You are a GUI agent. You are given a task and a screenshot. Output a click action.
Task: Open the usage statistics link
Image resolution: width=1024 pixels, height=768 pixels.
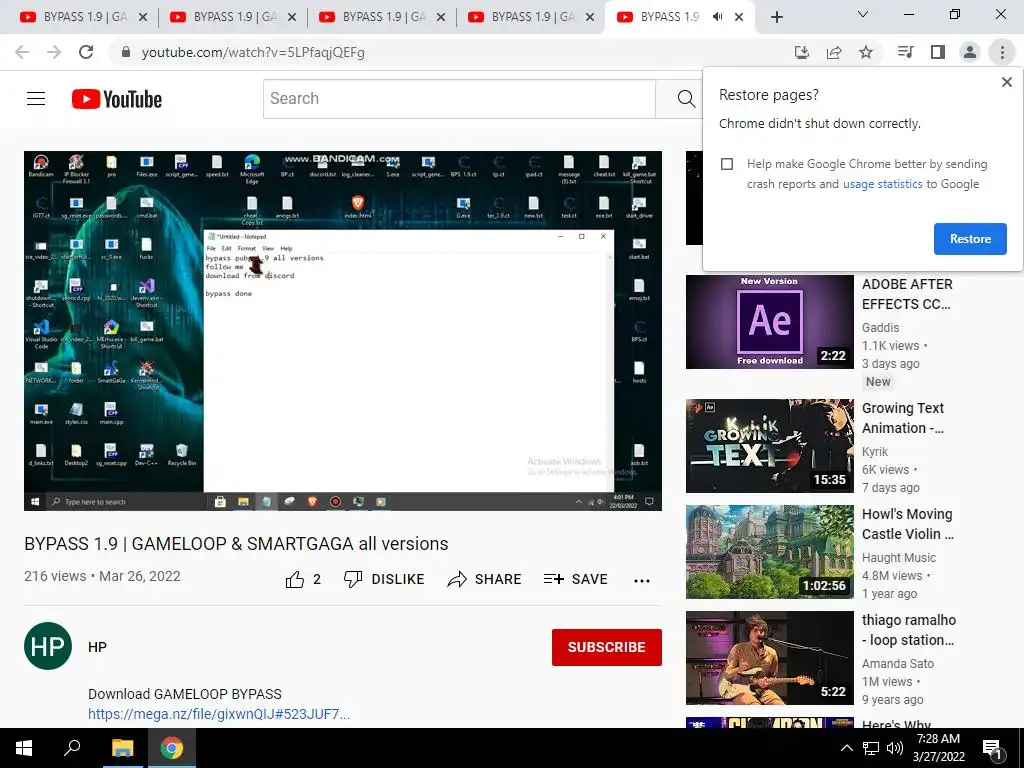coord(883,184)
